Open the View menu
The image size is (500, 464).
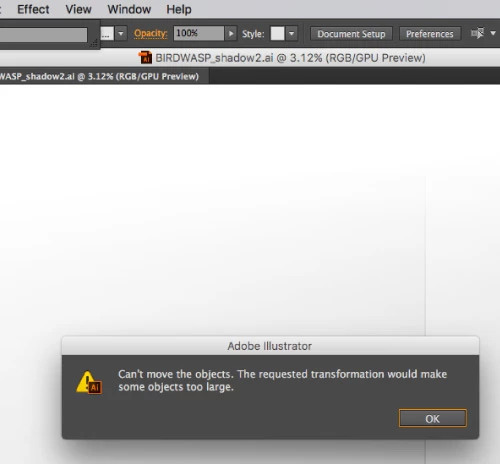(78, 9)
